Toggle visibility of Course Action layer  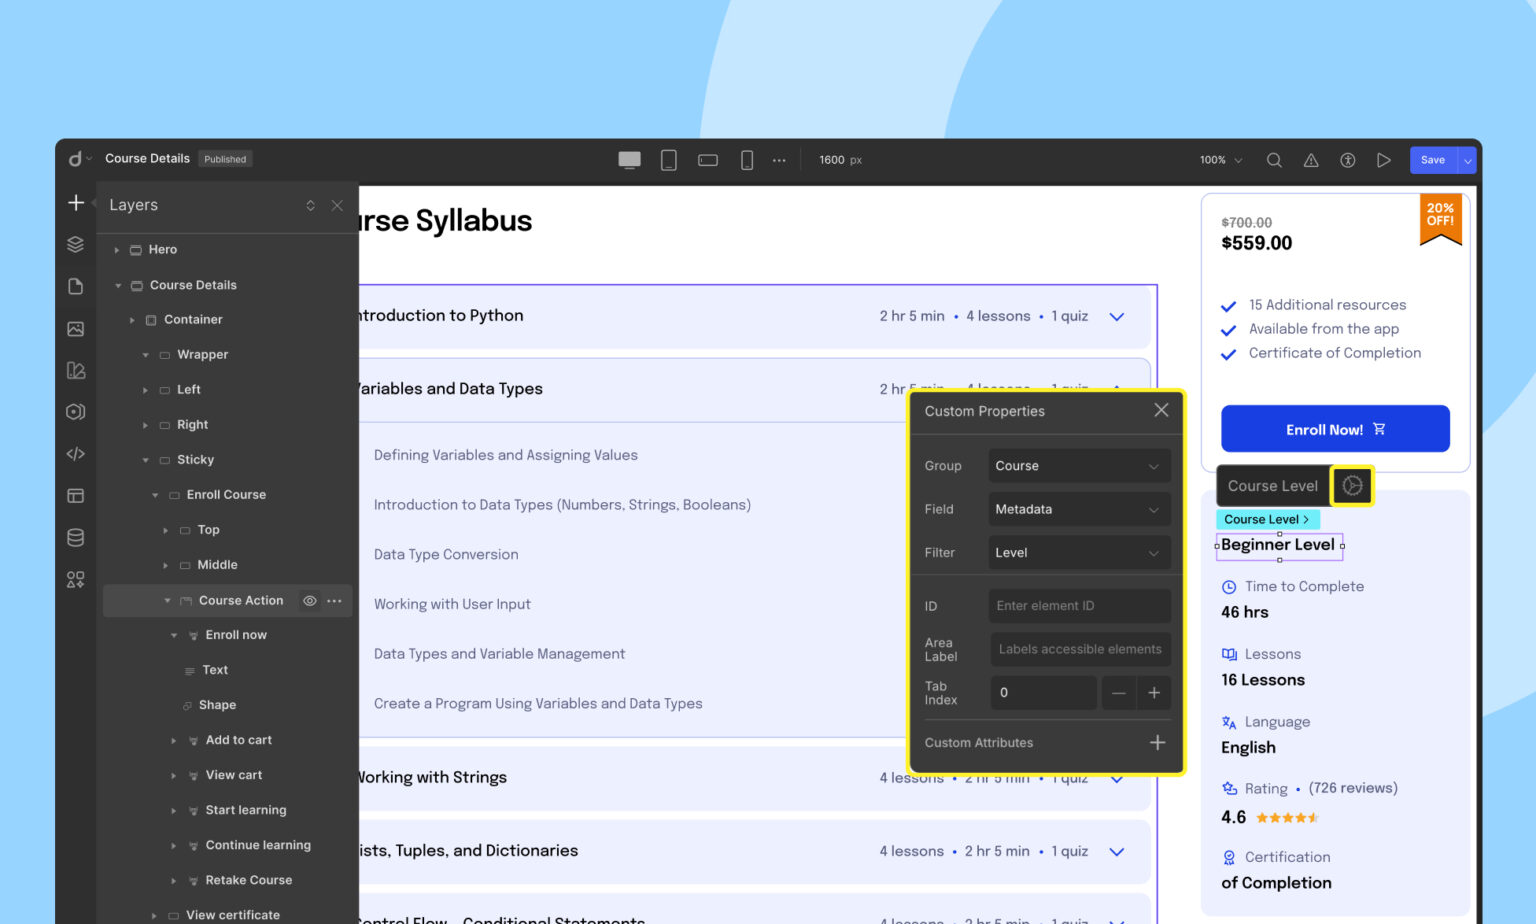(310, 601)
